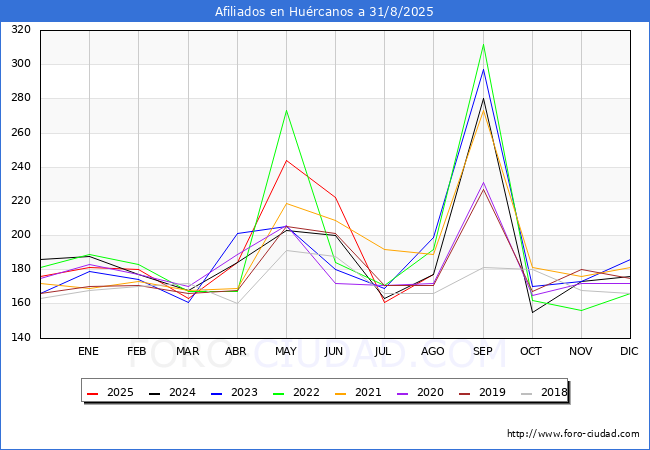Click the FEB month axis label
Viewport: 650px width, 450px height.
pyautogui.click(x=137, y=351)
